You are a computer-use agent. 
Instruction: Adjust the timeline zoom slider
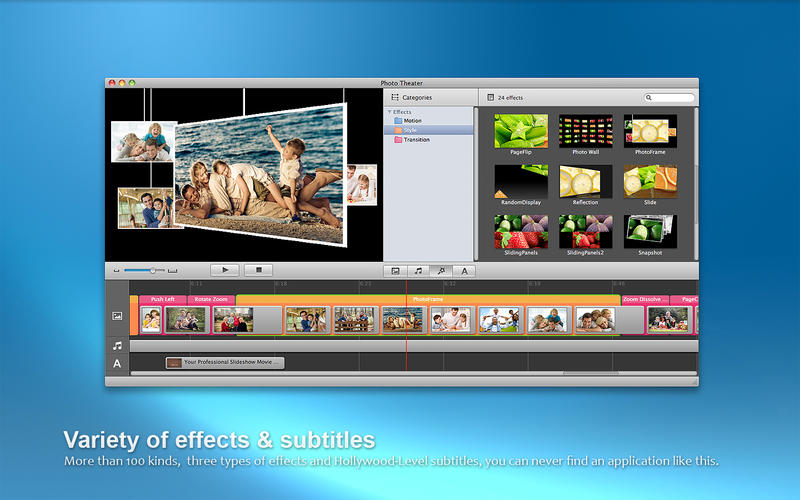[x=144, y=270]
